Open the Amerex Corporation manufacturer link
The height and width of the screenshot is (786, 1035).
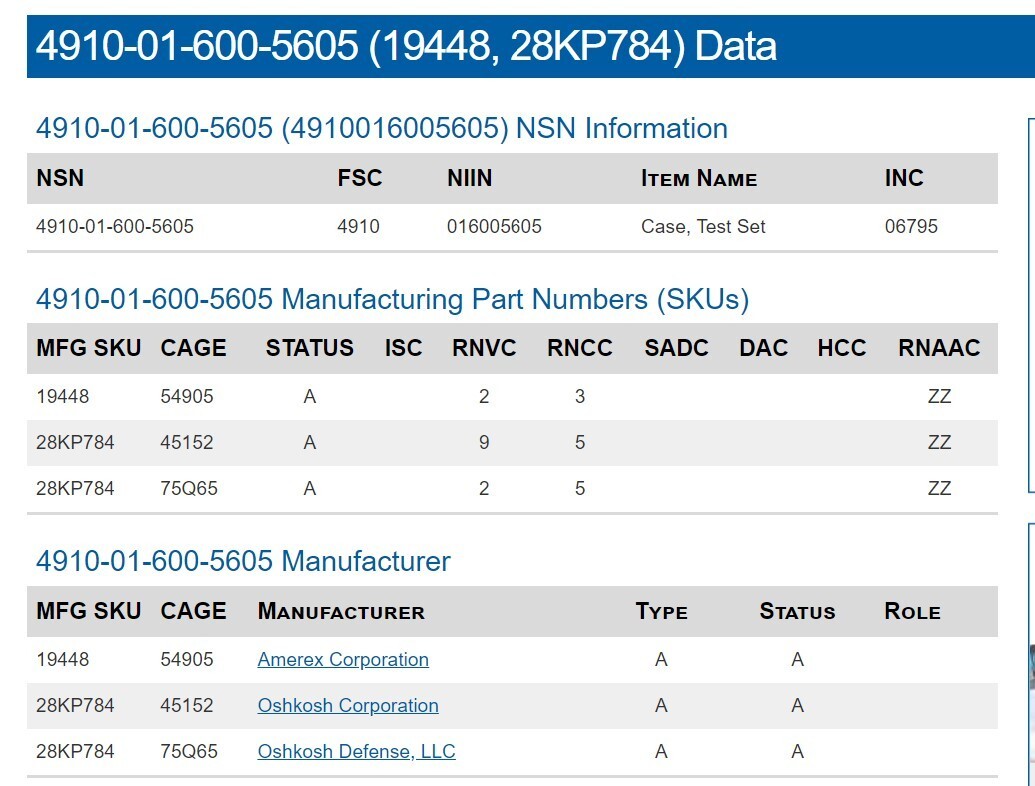click(x=343, y=659)
